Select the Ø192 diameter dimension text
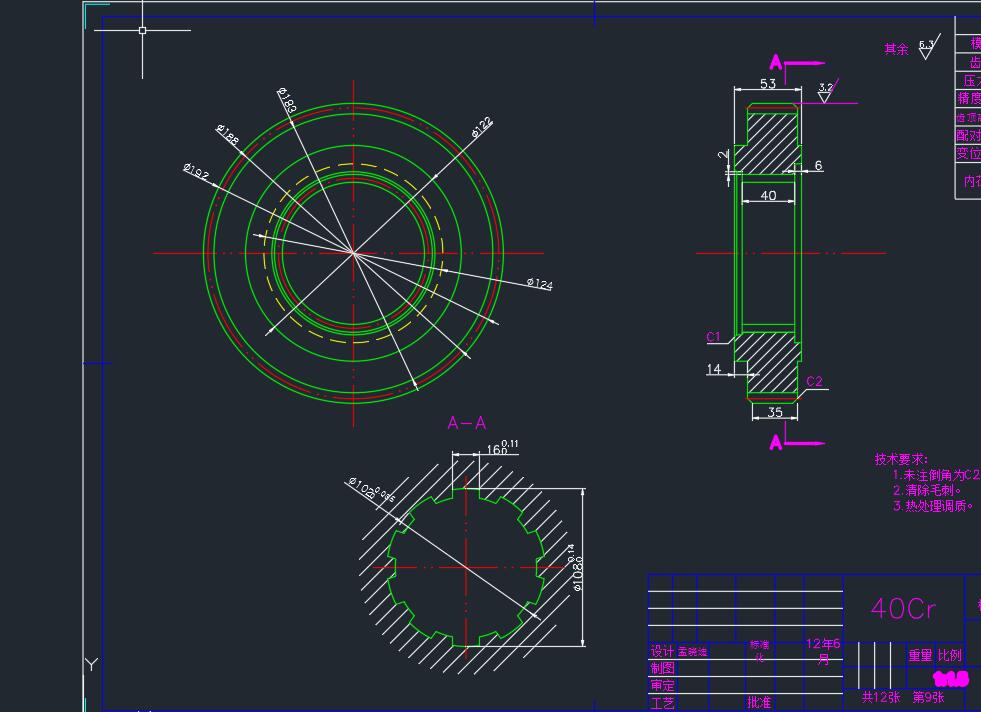 (x=196, y=171)
